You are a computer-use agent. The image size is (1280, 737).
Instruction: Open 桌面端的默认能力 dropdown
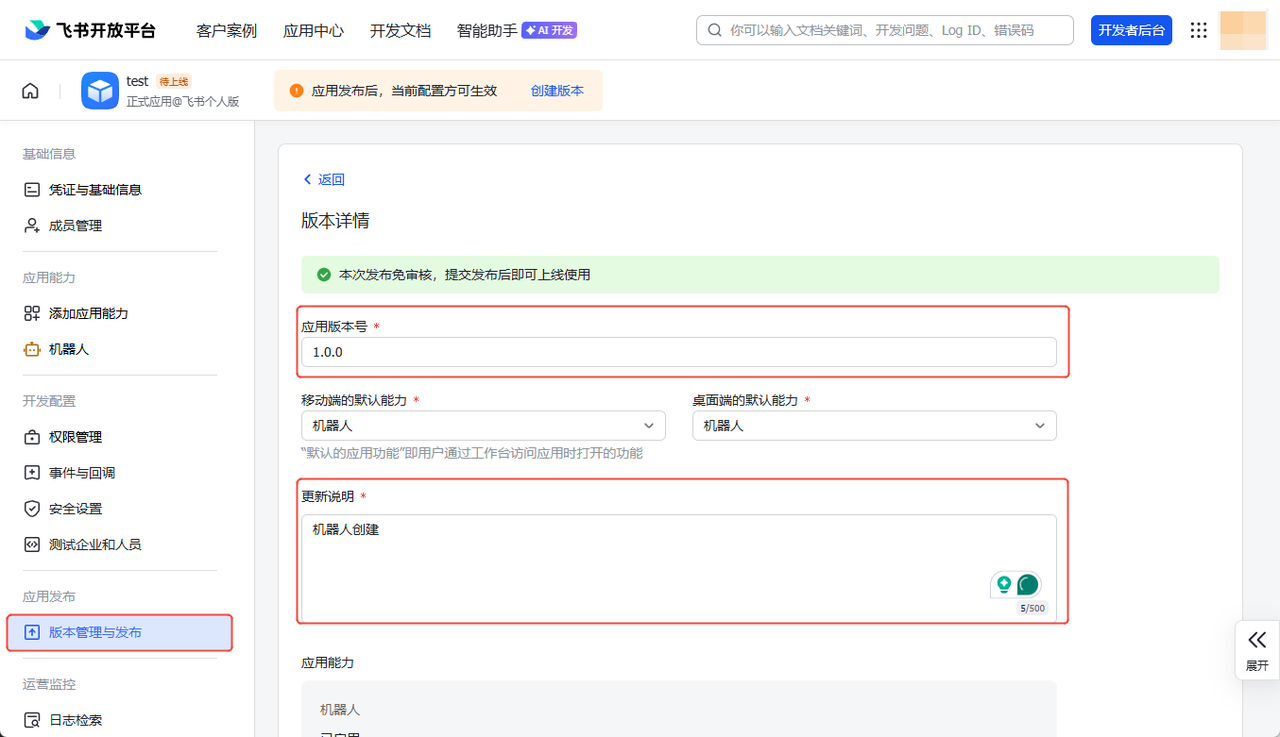874,426
